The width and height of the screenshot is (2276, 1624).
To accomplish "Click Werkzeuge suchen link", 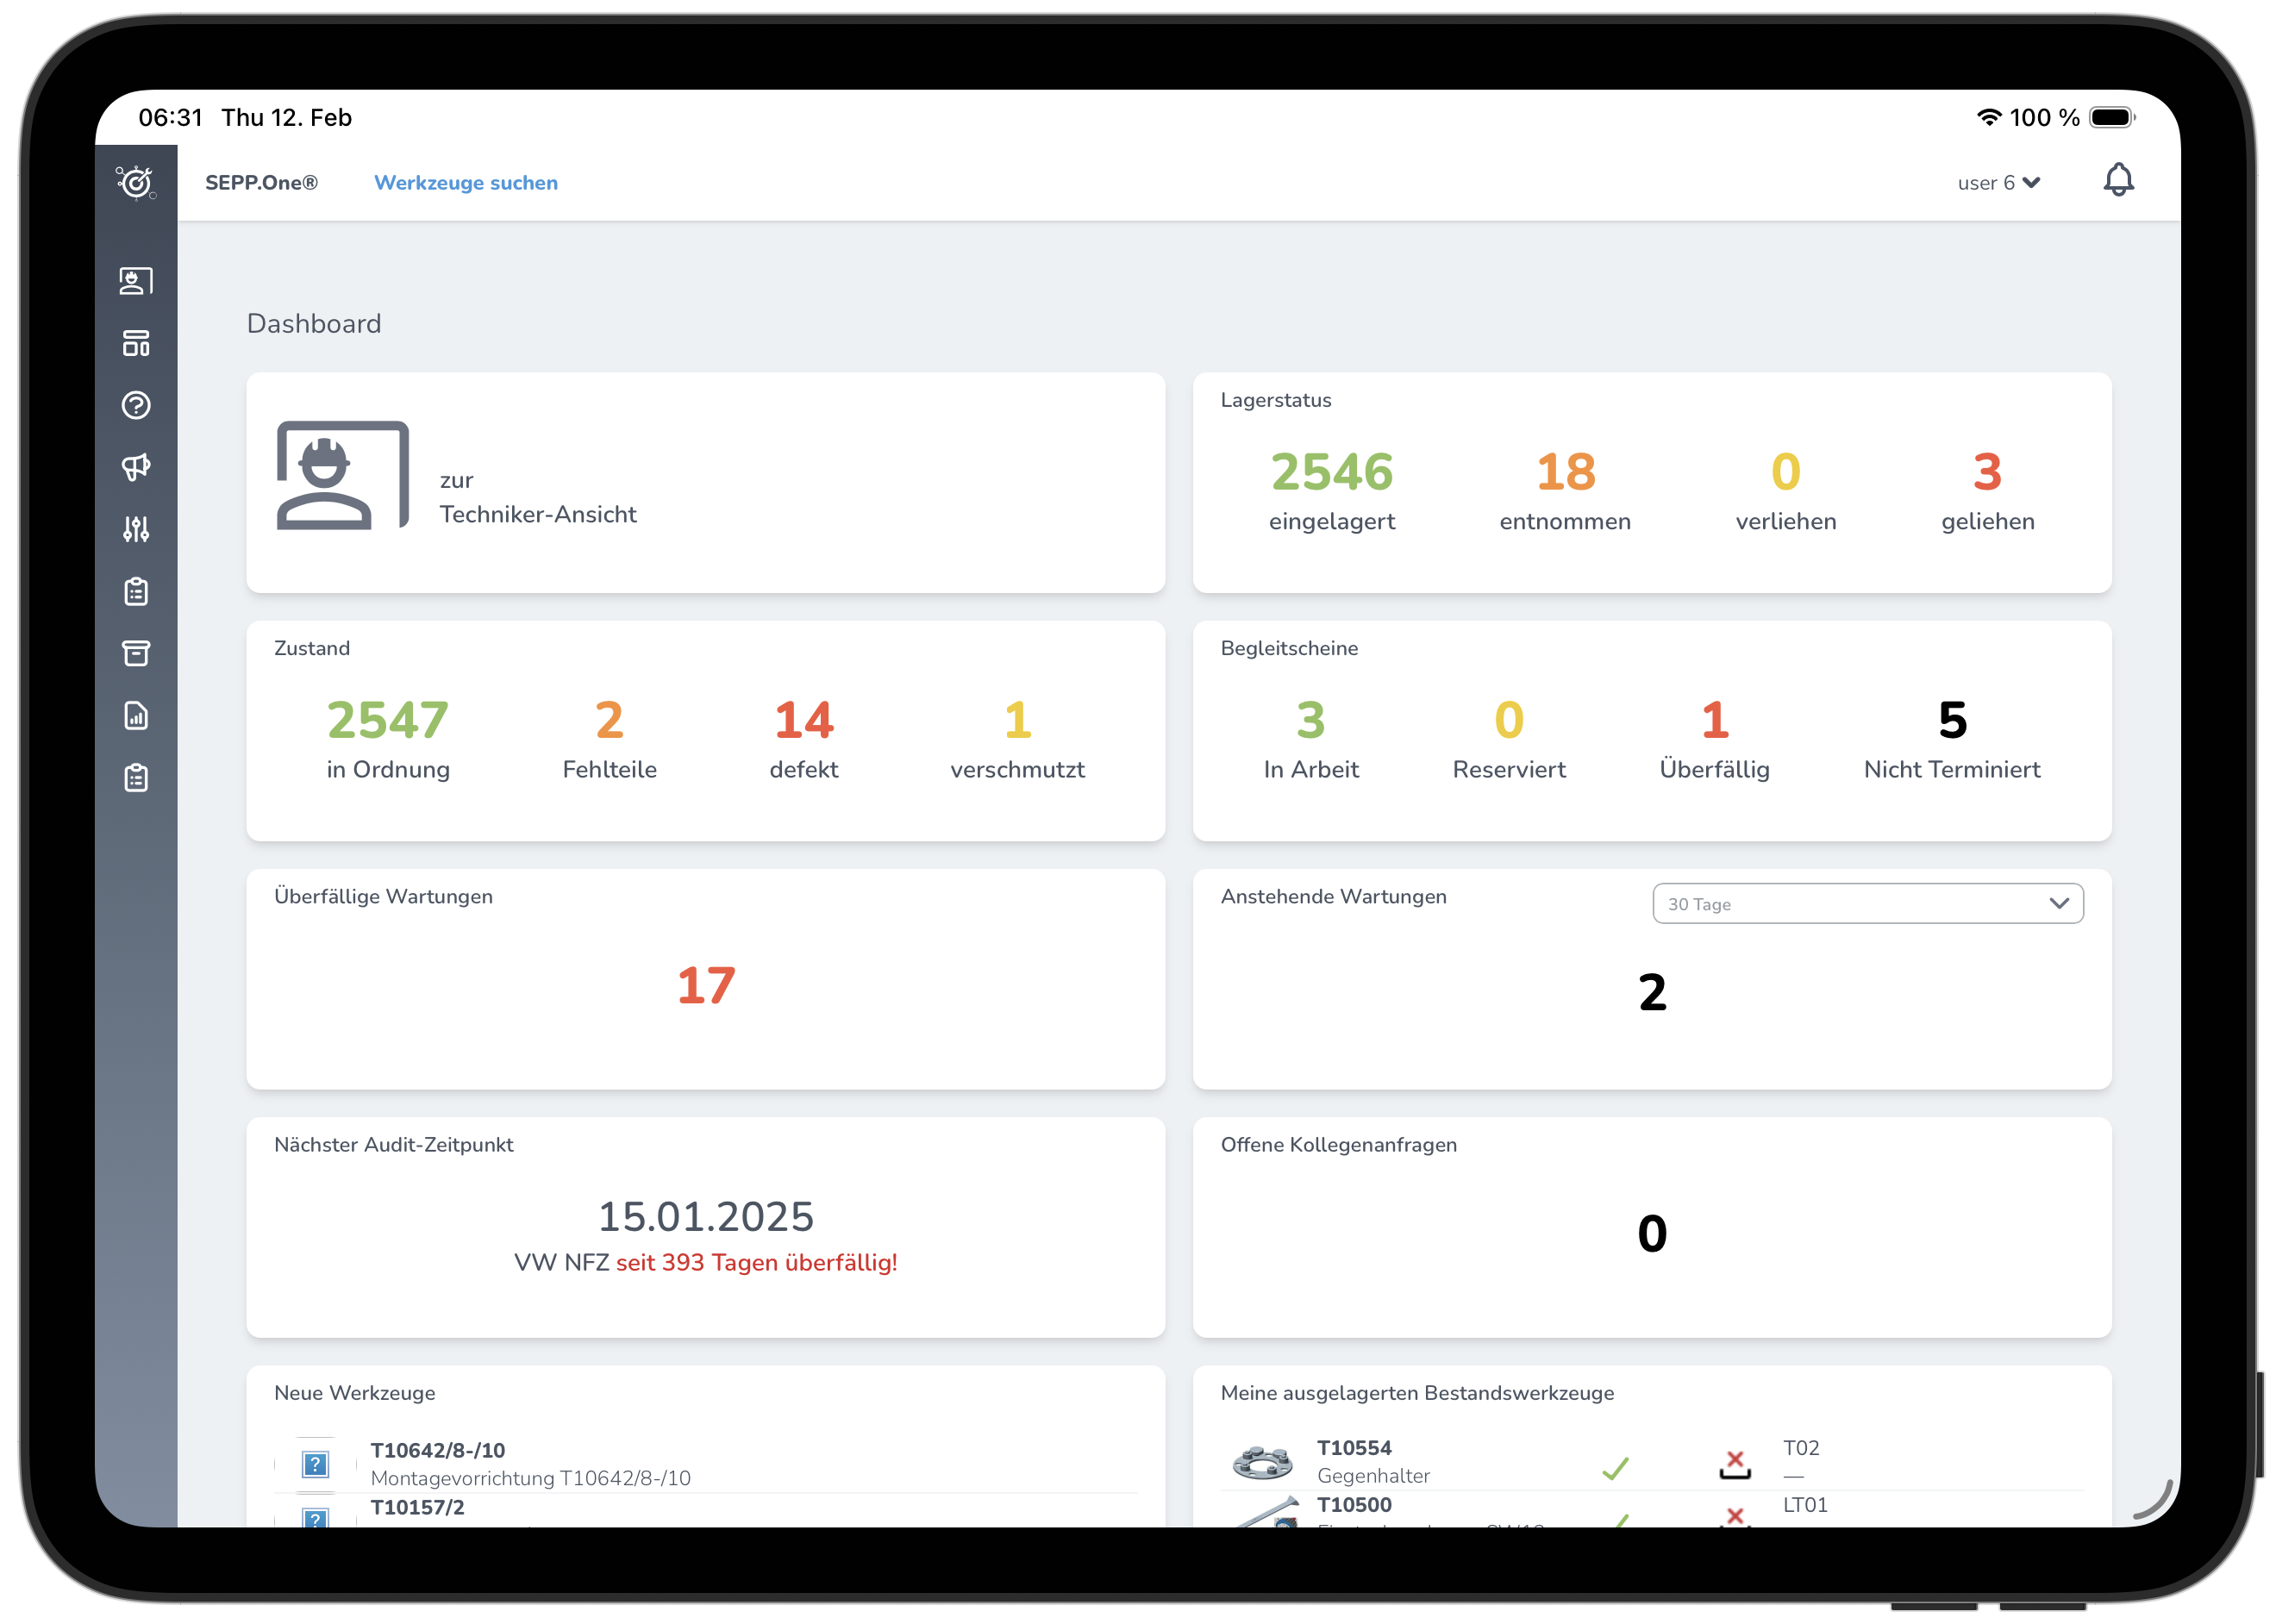I will 466,183.
